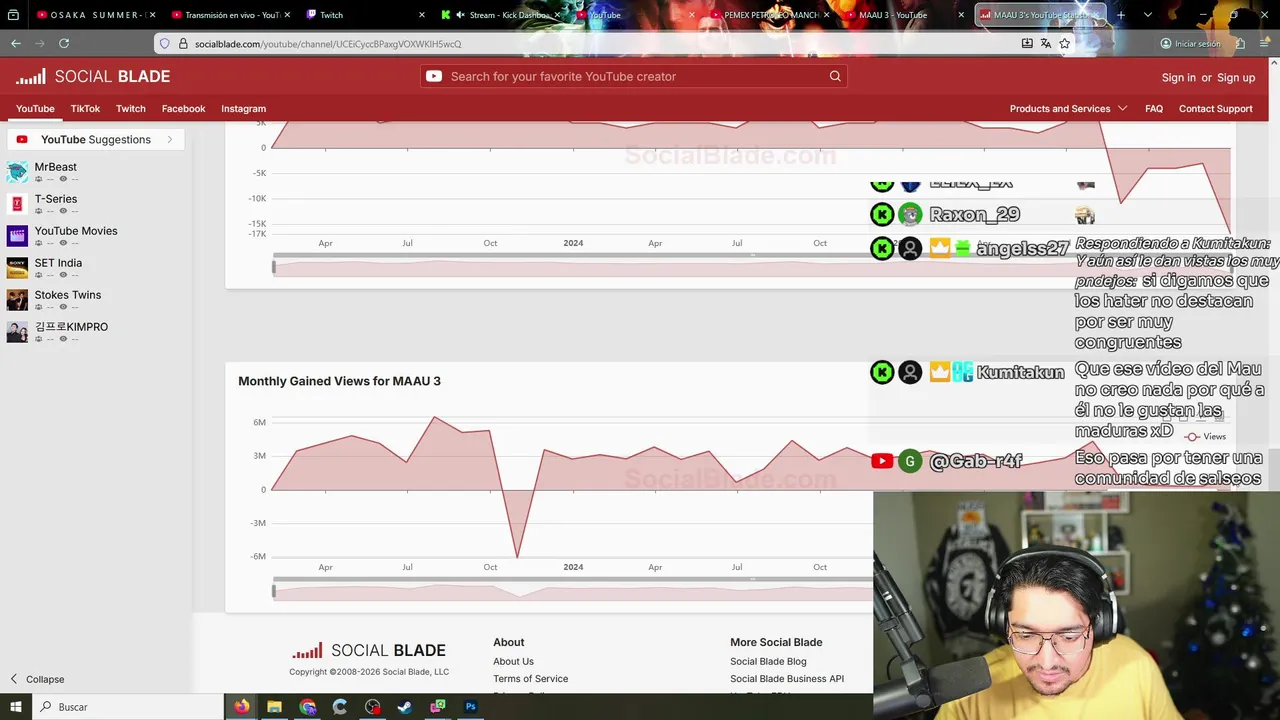Open the FAQ link
The image size is (1280, 720).
coord(1154,109)
